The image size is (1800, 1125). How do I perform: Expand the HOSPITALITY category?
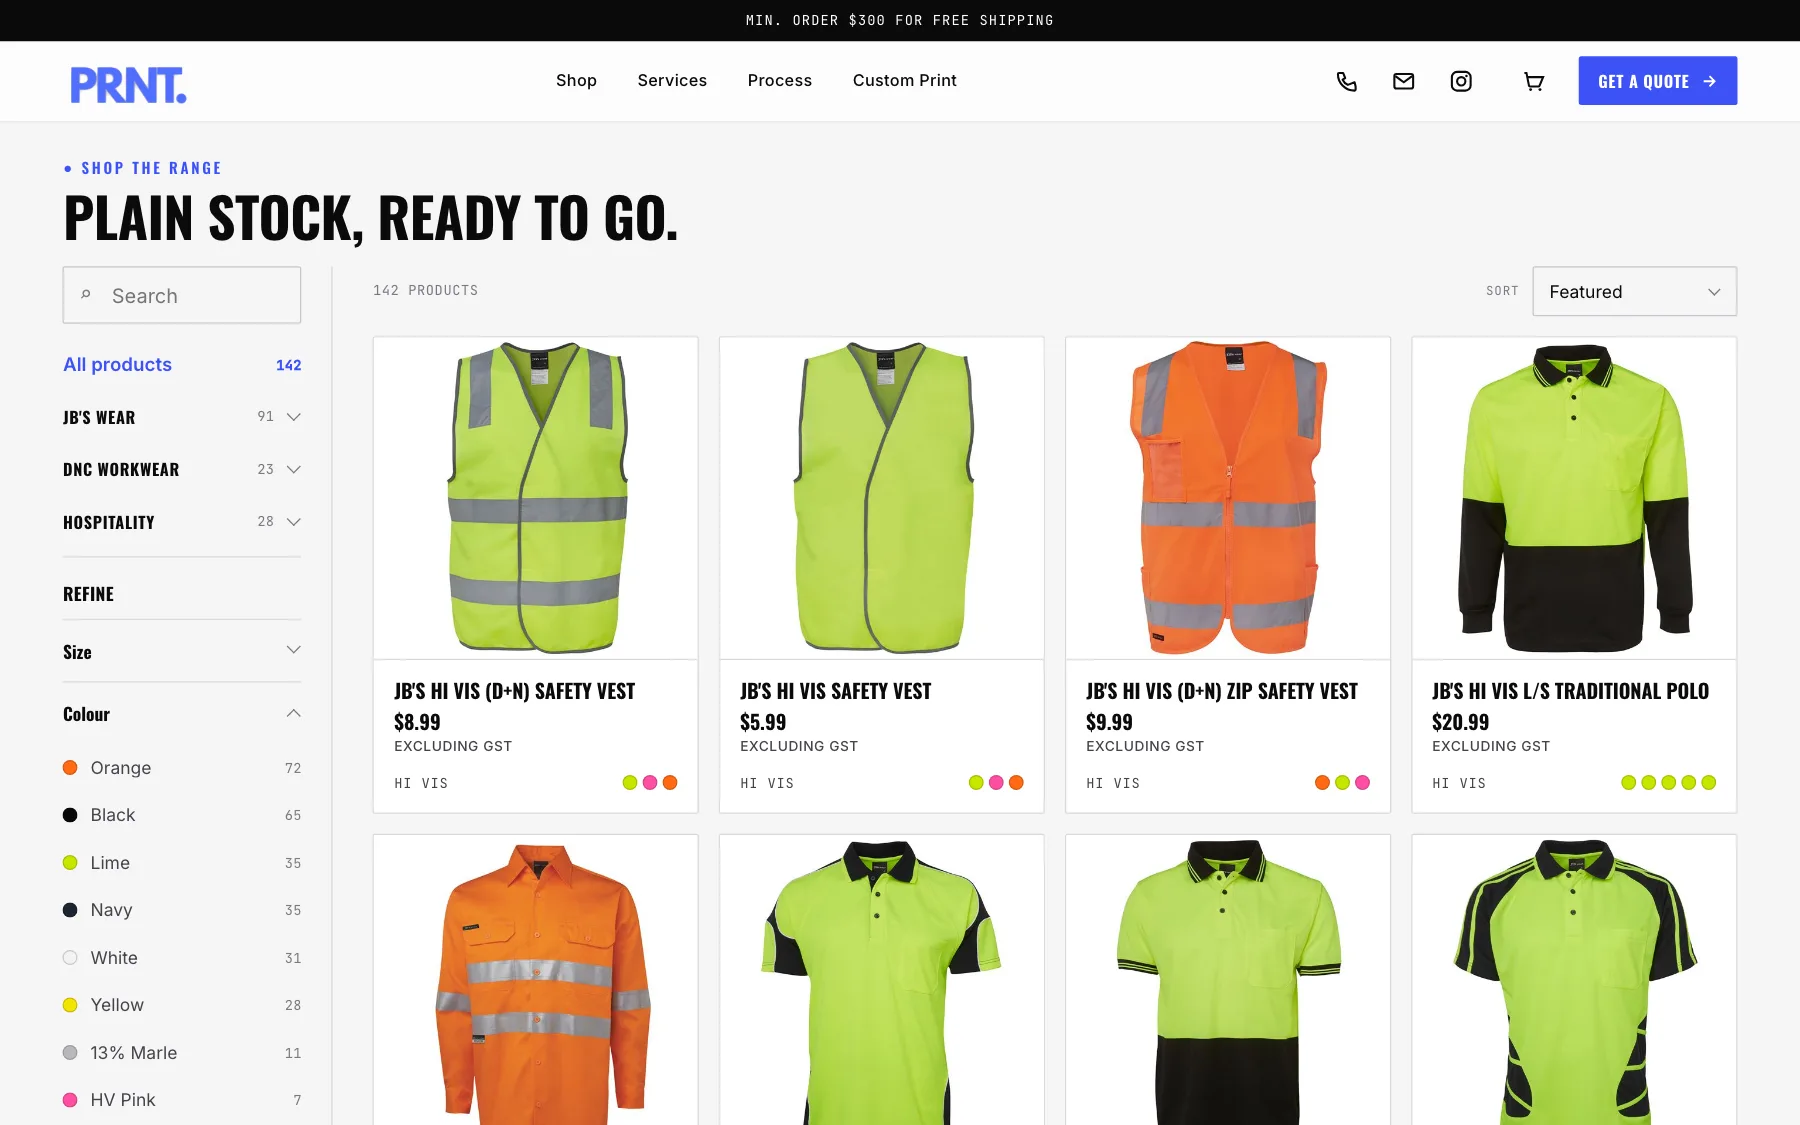182,522
